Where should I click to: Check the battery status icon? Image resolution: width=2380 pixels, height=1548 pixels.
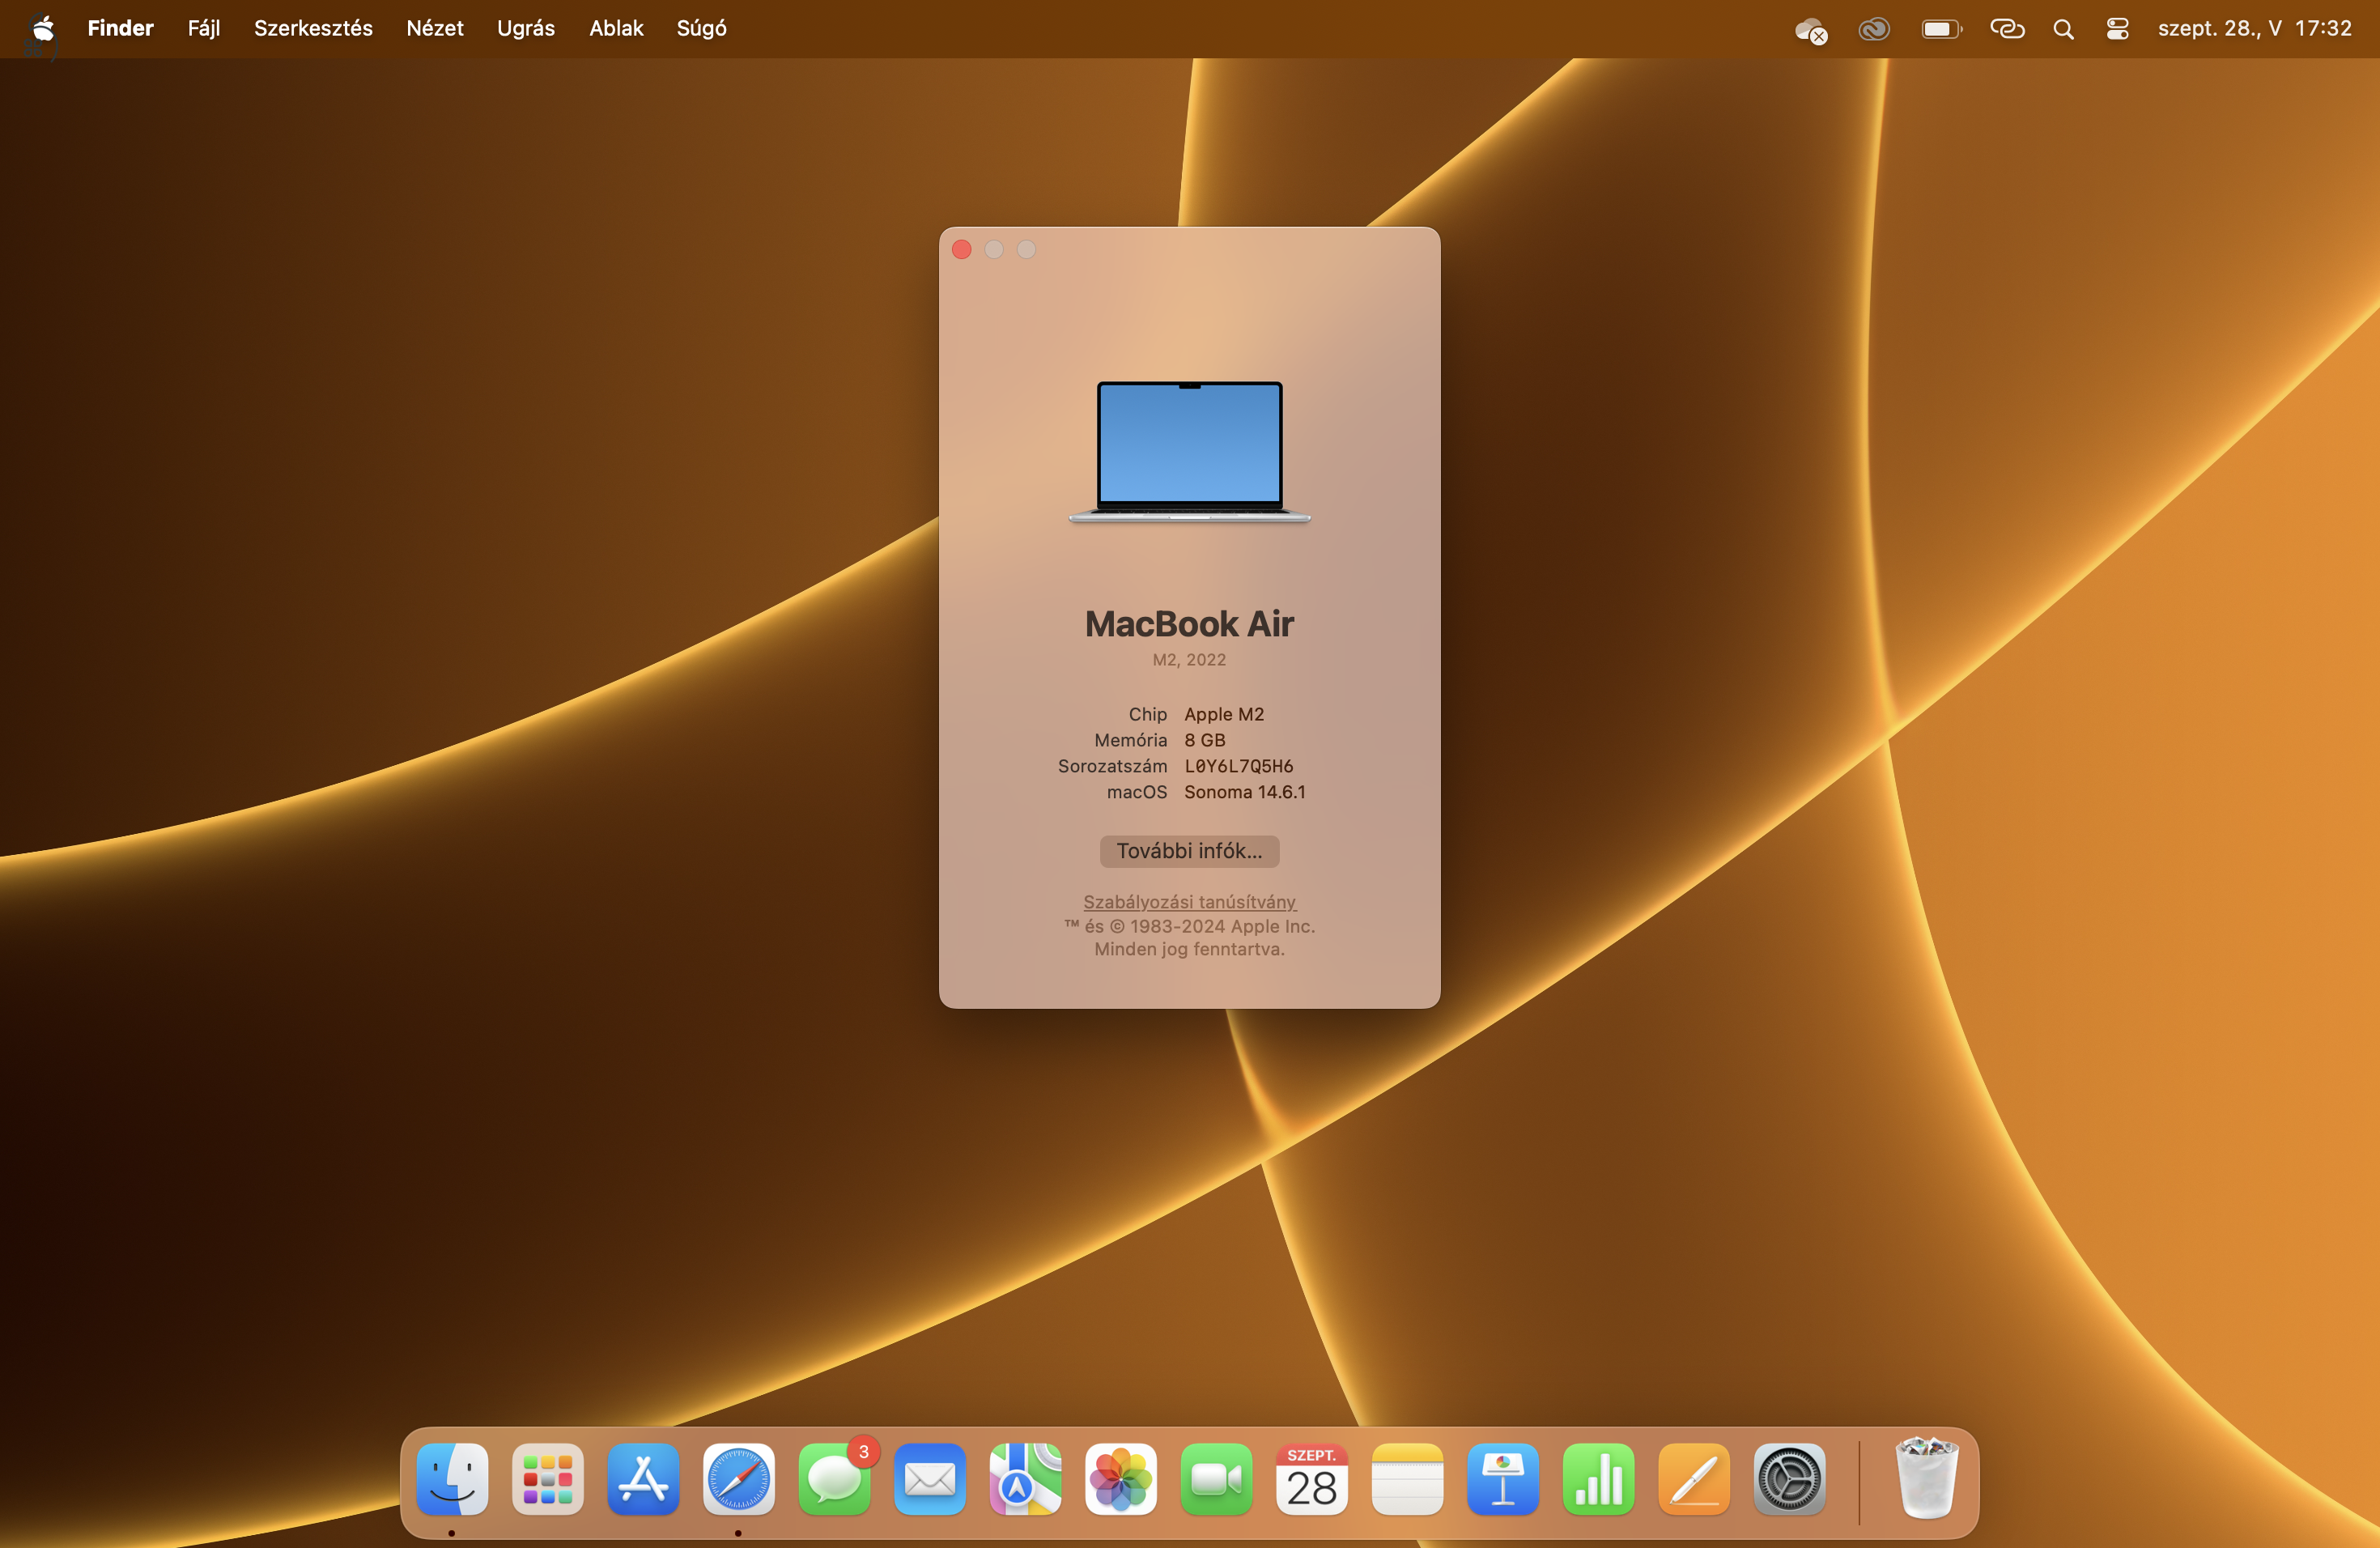pyautogui.click(x=1941, y=29)
